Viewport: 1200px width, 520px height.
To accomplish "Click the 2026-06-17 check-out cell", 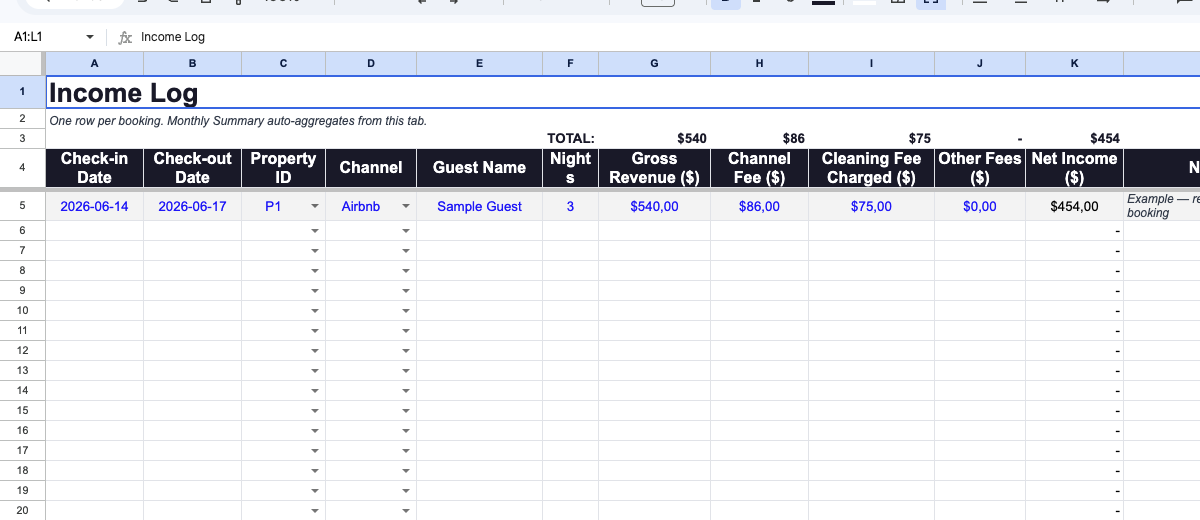I will [193, 207].
